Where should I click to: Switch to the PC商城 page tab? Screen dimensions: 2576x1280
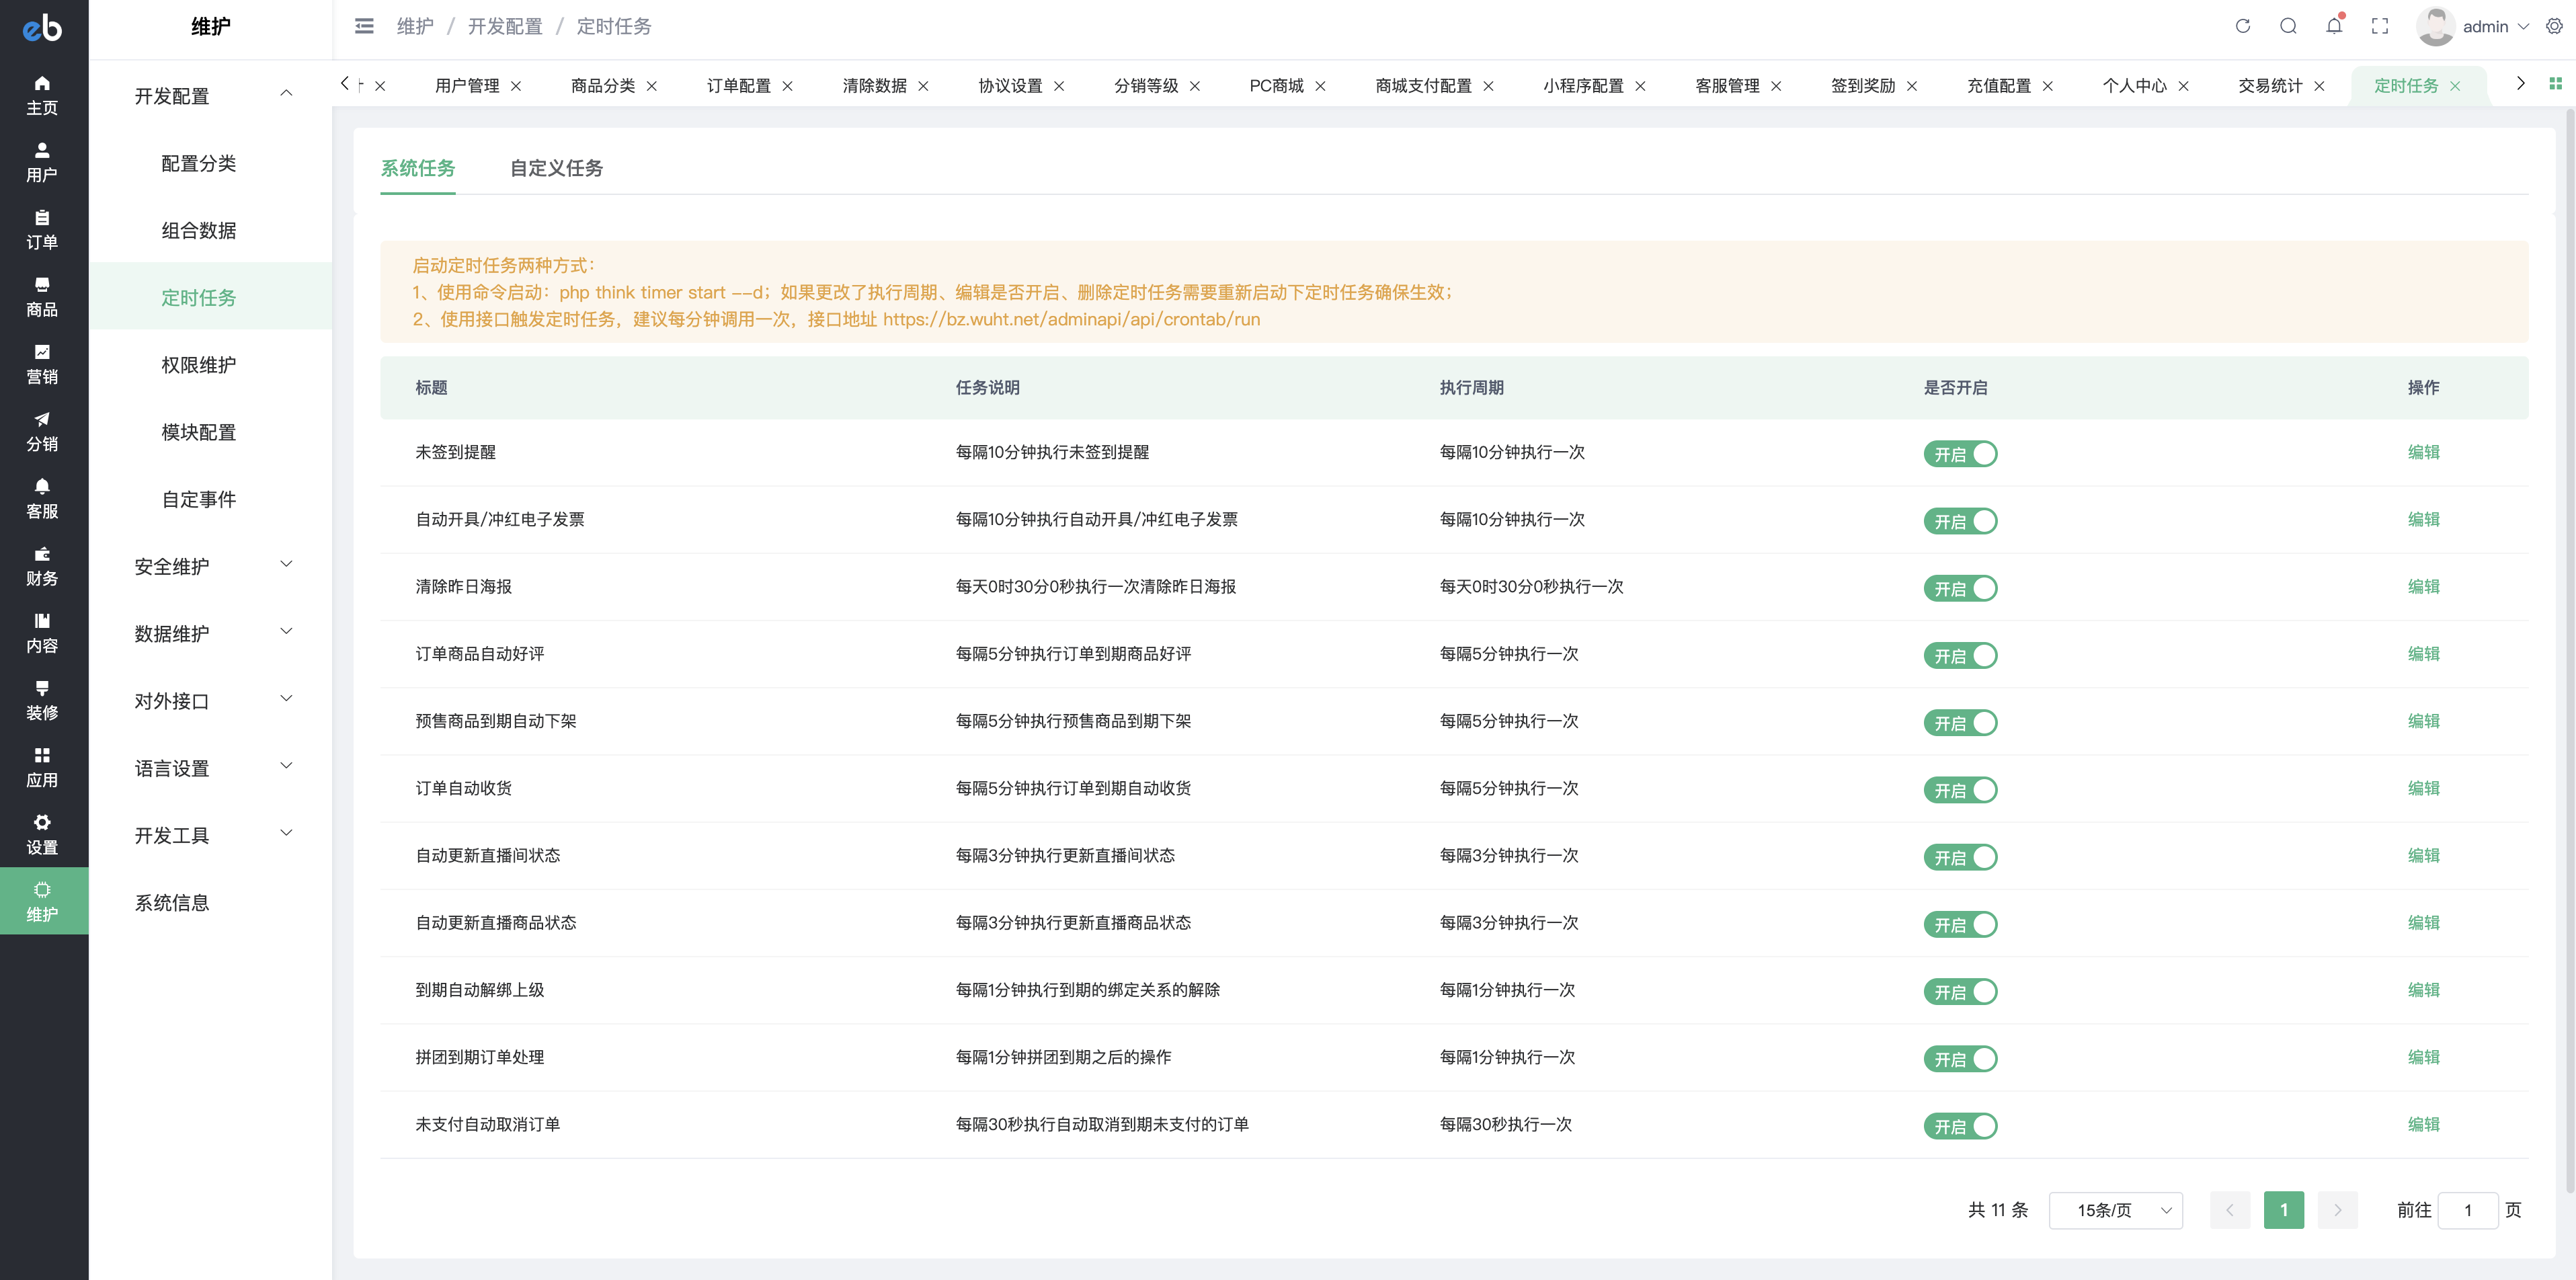pos(1276,86)
